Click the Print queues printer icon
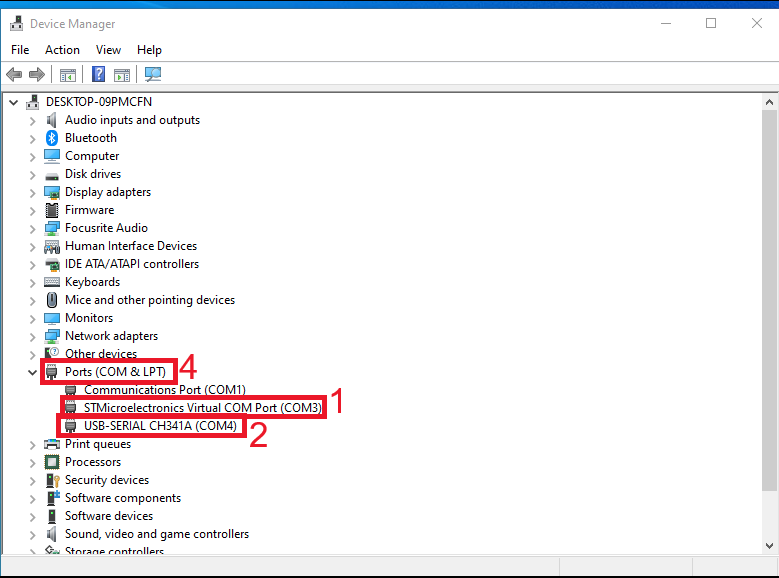This screenshot has width=779, height=578. pyautogui.click(x=52, y=444)
